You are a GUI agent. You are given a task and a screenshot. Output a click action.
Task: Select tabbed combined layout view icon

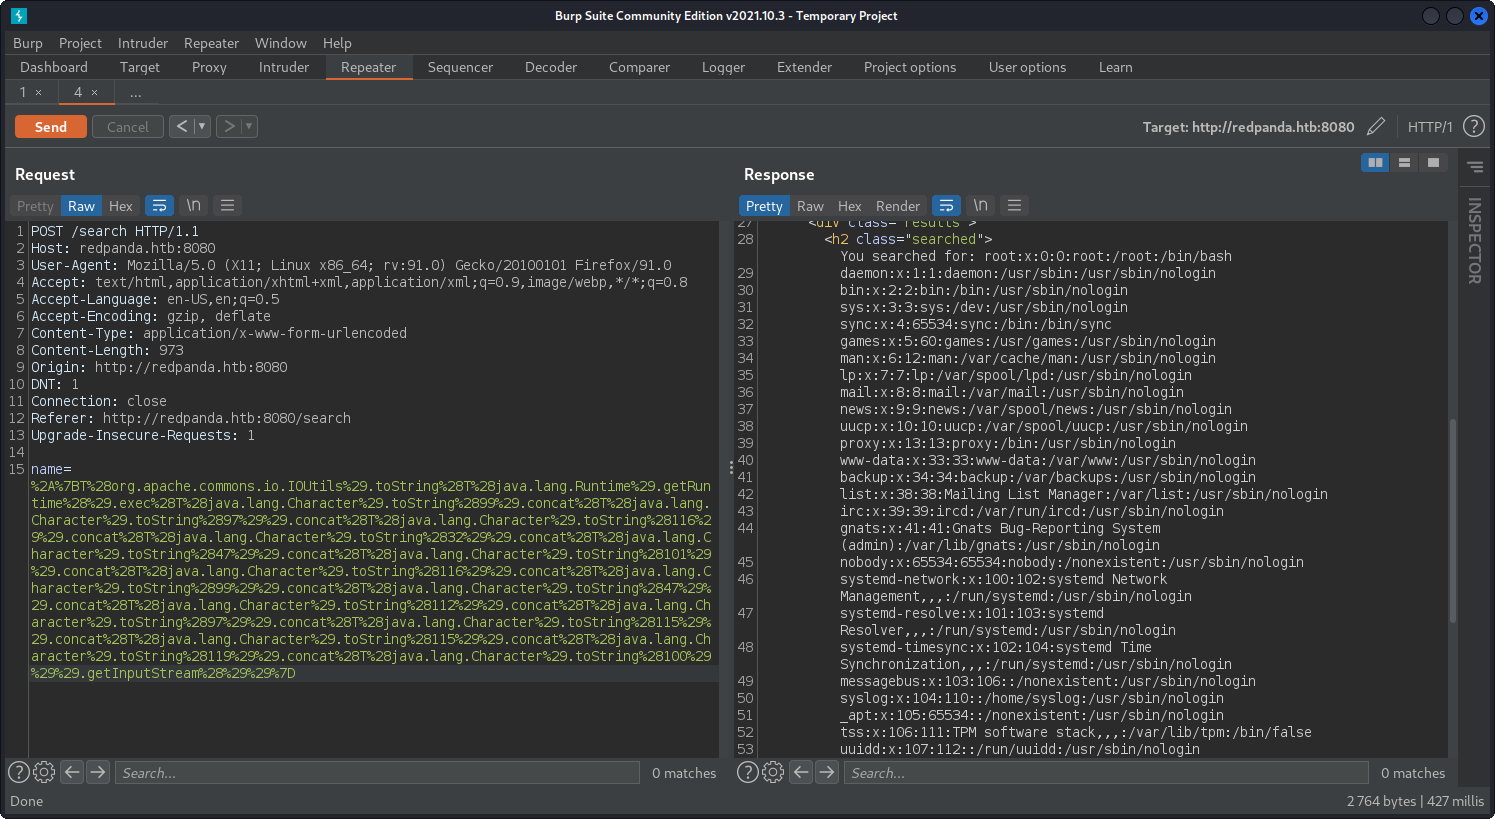pyautogui.click(x=1433, y=162)
